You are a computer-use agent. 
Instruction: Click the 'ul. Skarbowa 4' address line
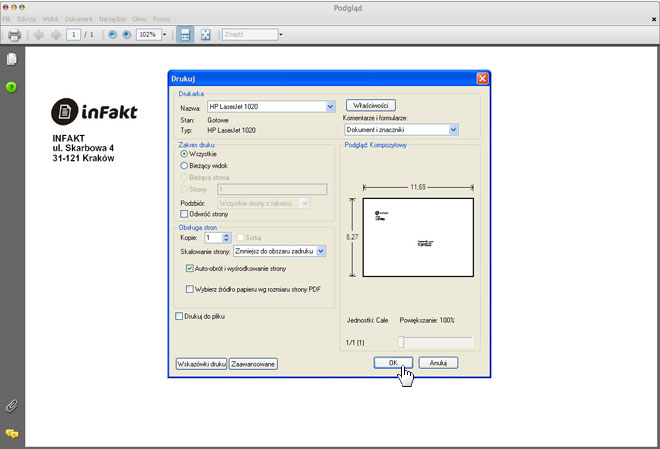[83, 148]
